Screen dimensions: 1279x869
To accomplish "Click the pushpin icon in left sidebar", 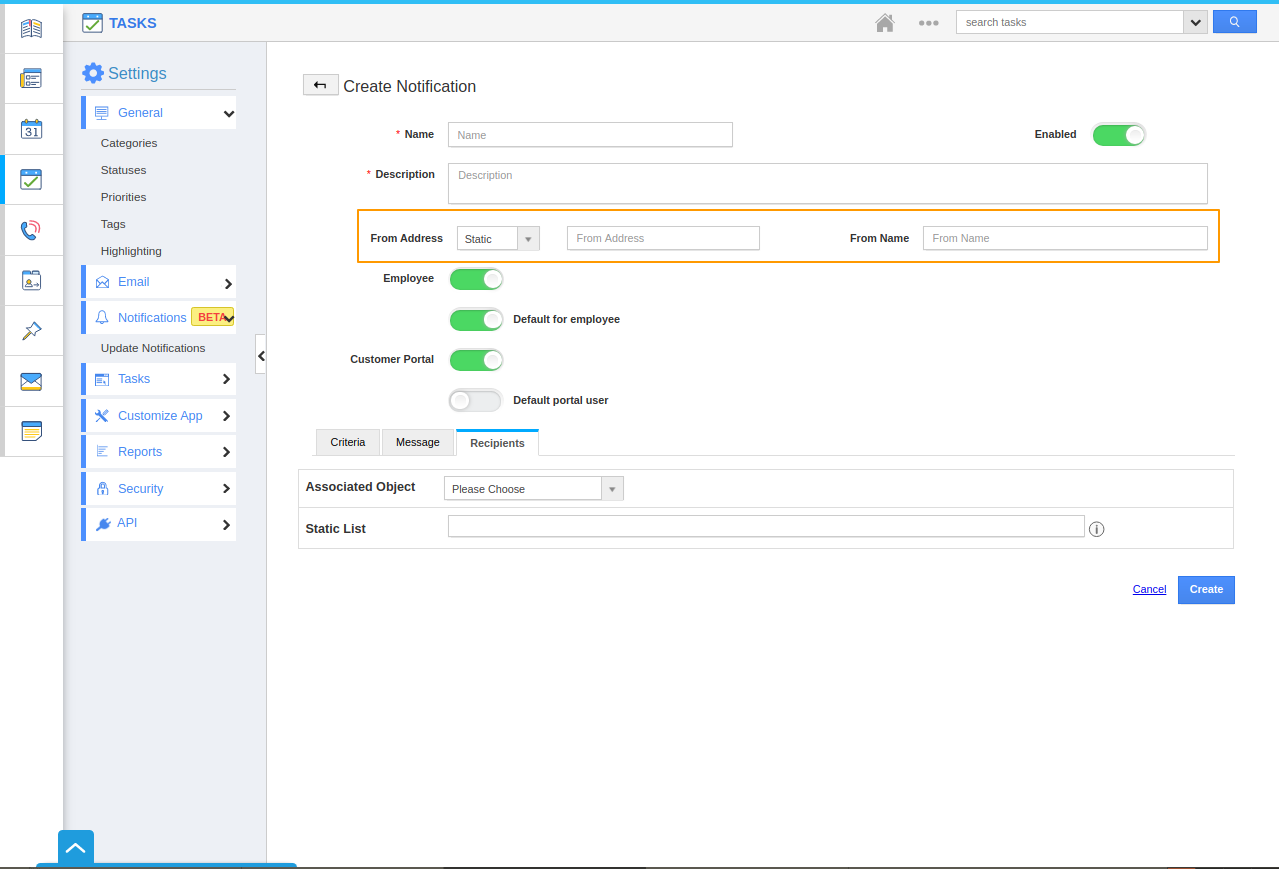I will (32, 331).
